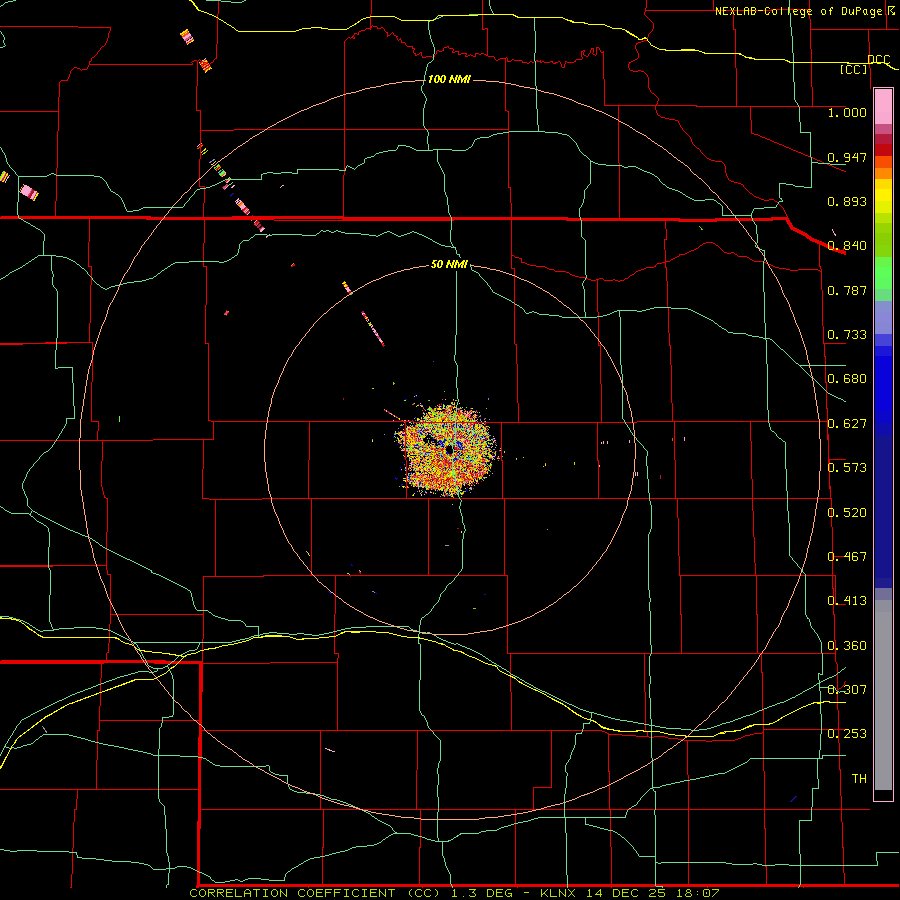Click the 0.627 scale value
The height and width of the screenshot is (900, 900).
point(847,423)
